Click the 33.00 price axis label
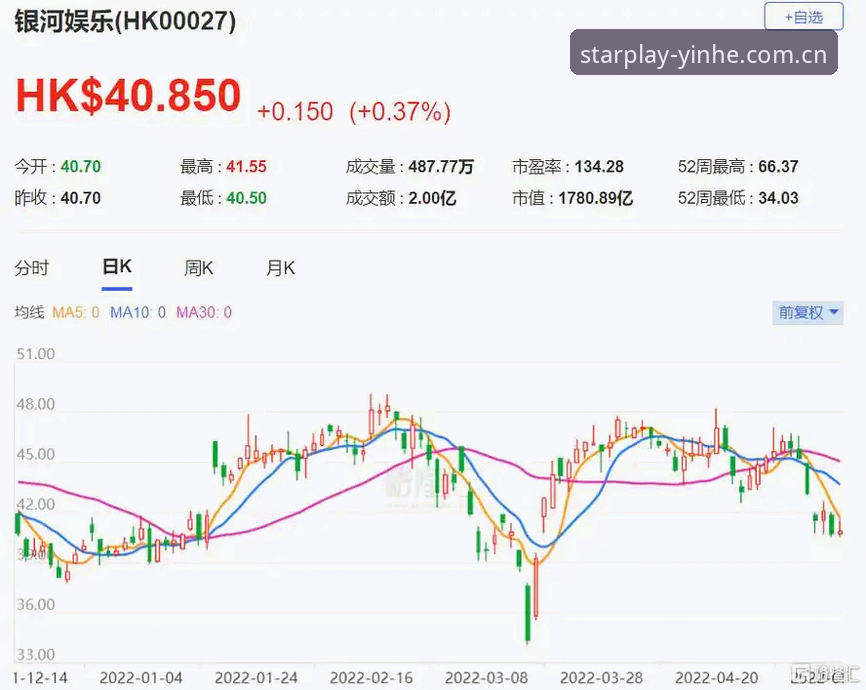The height and width of the screenshot is (690, 866). [36, 655]
